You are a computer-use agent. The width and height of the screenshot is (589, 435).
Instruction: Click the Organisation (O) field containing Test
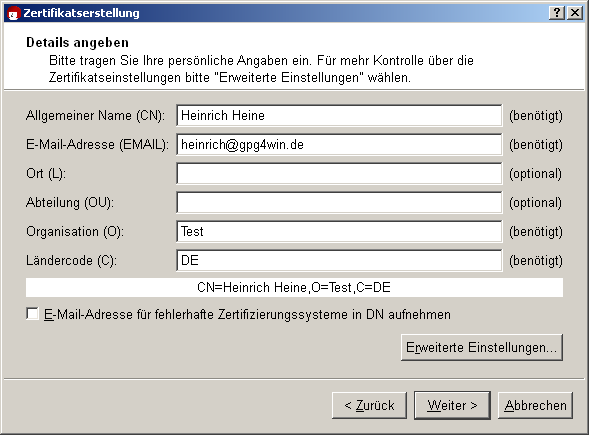[x=339, y=231]
